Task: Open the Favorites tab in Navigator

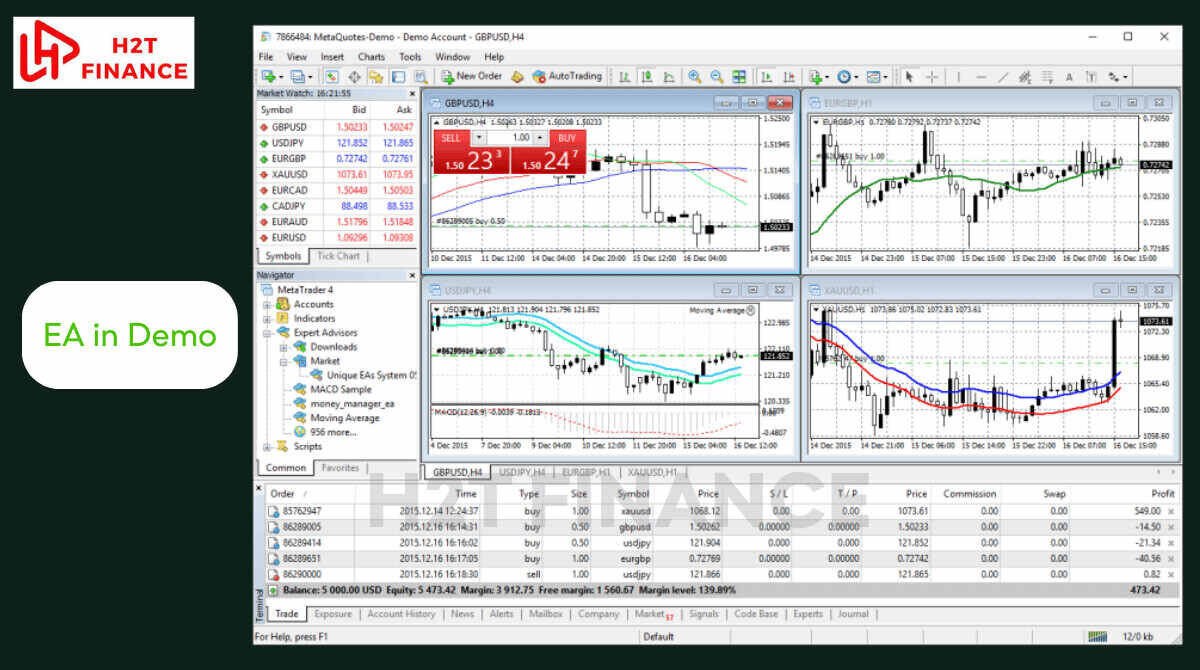Action: click(x=340, y=467)
